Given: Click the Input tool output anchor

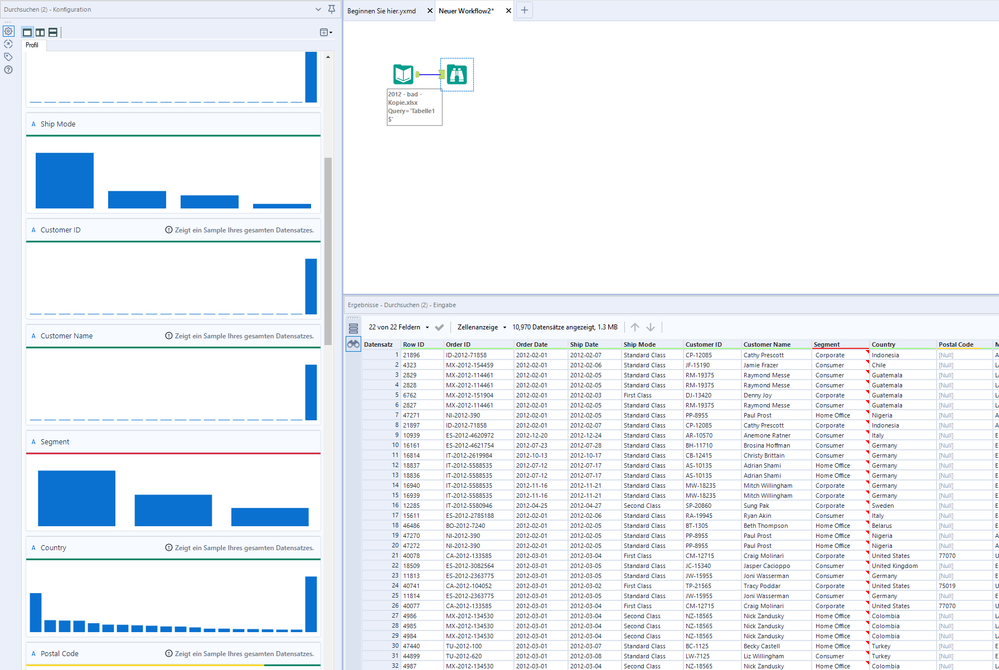Looking at the screenshot, I should 418,75.
